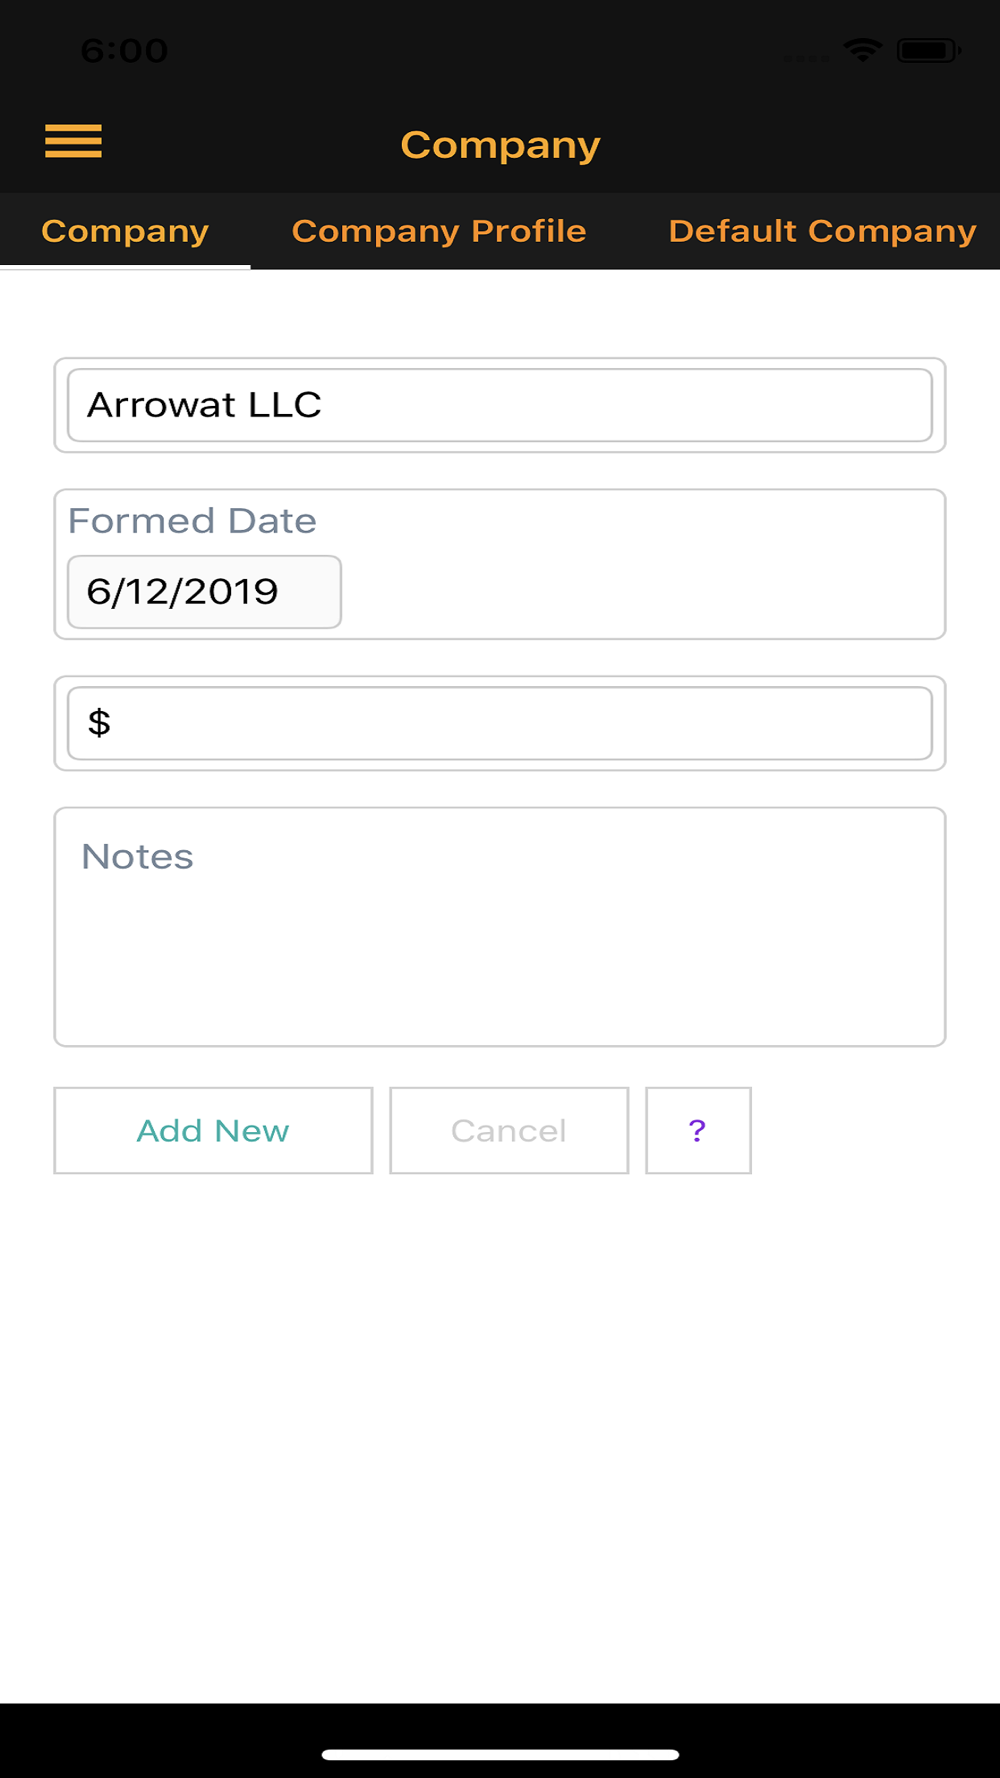
Task: Open the 6/12/2019 formed date picker
Action: (x=204, y=592)
